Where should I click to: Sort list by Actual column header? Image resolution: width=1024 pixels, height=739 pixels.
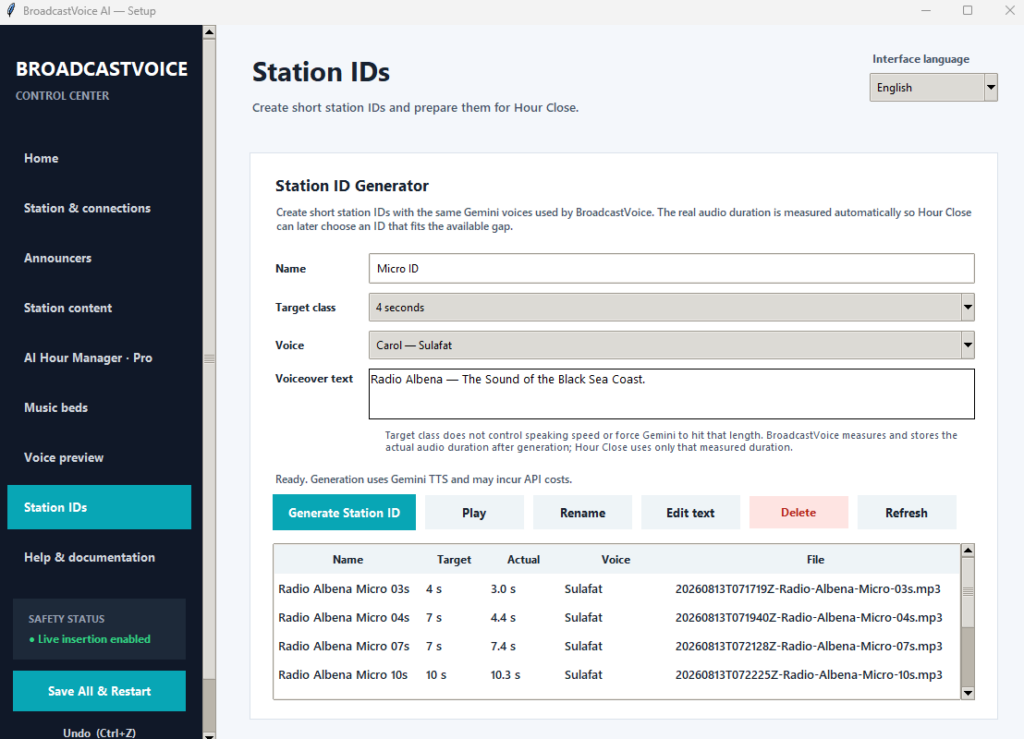(523, 559)
